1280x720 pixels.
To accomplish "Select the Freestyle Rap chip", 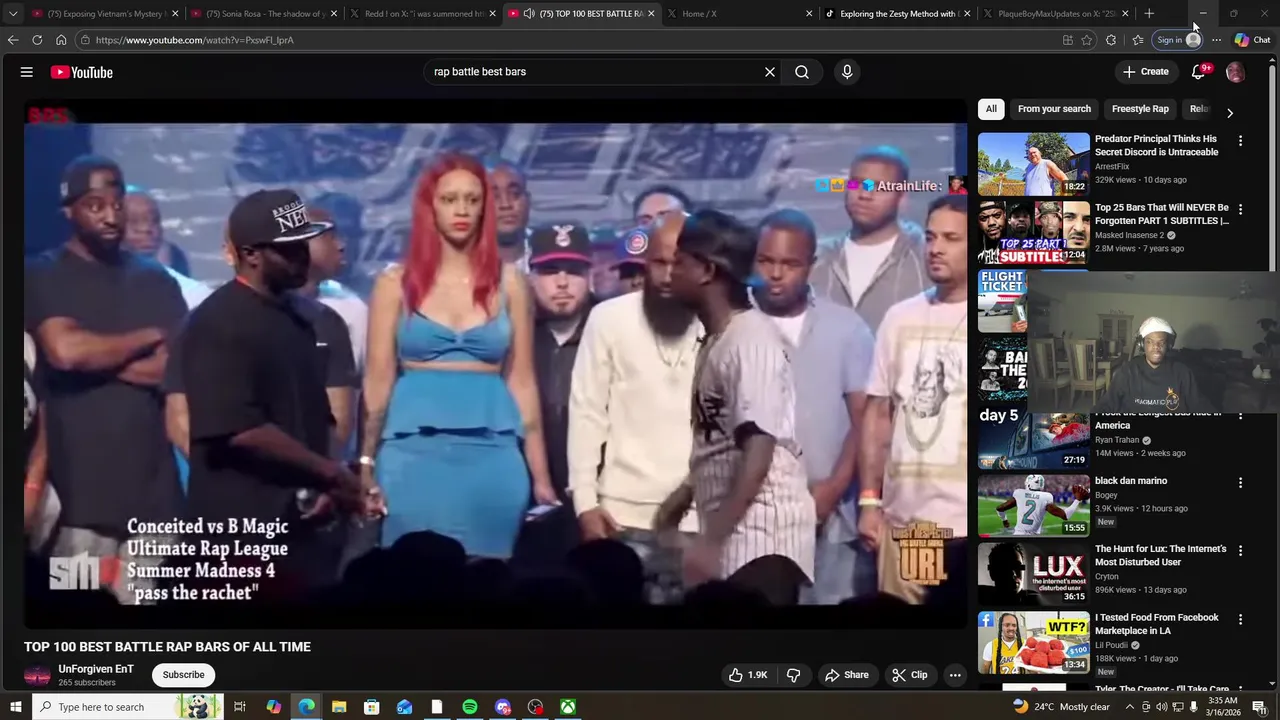I will click(x=1140, y=109).
